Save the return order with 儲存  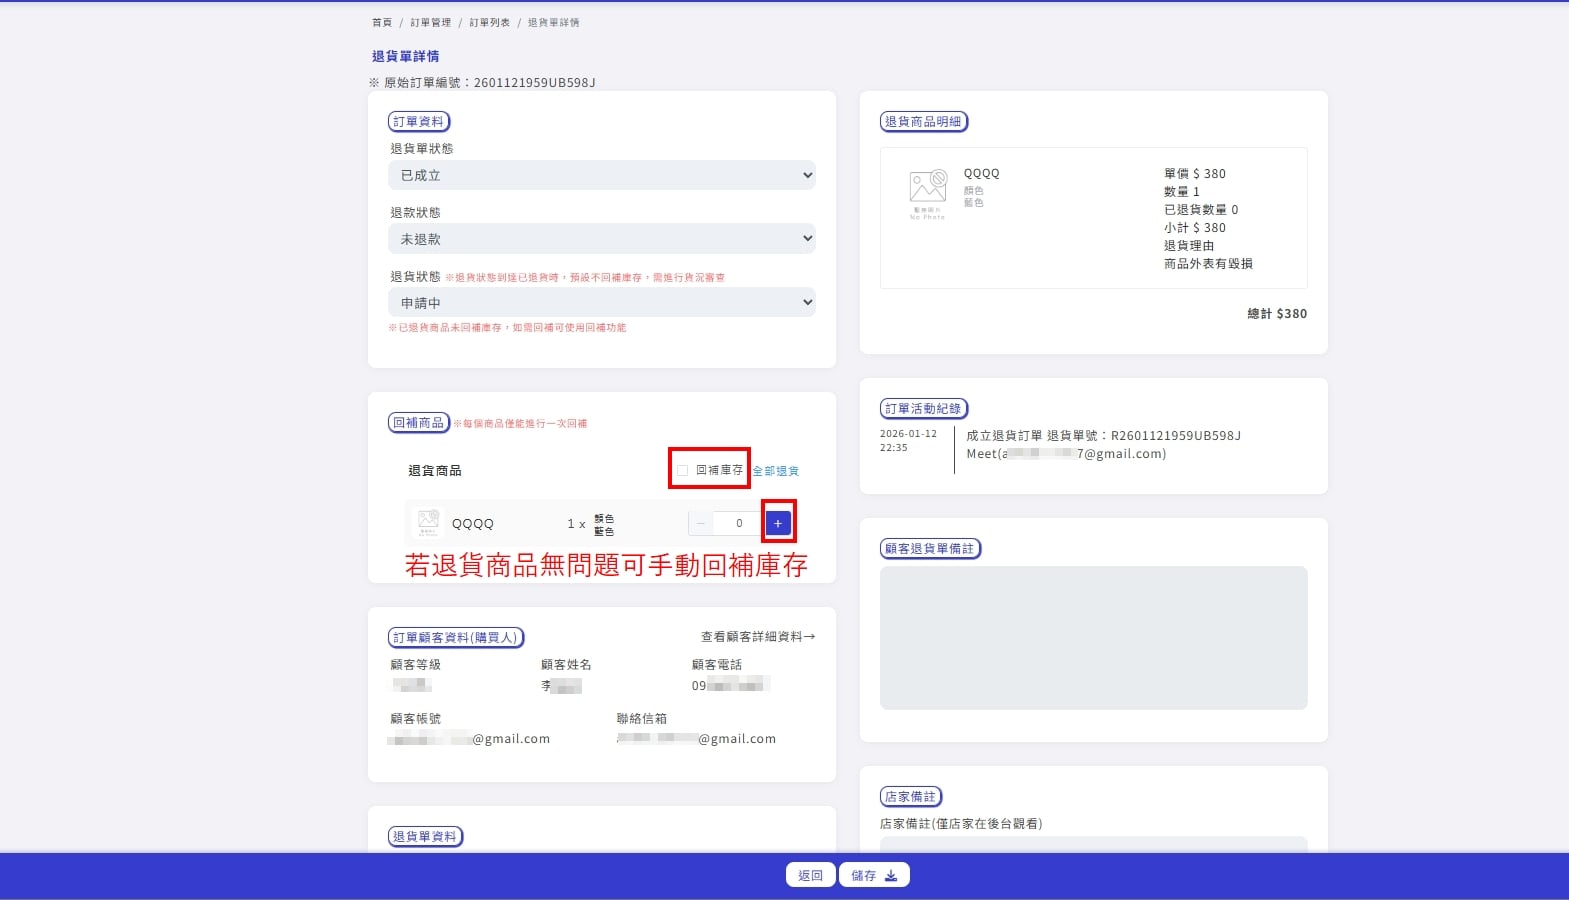[874, 875]
